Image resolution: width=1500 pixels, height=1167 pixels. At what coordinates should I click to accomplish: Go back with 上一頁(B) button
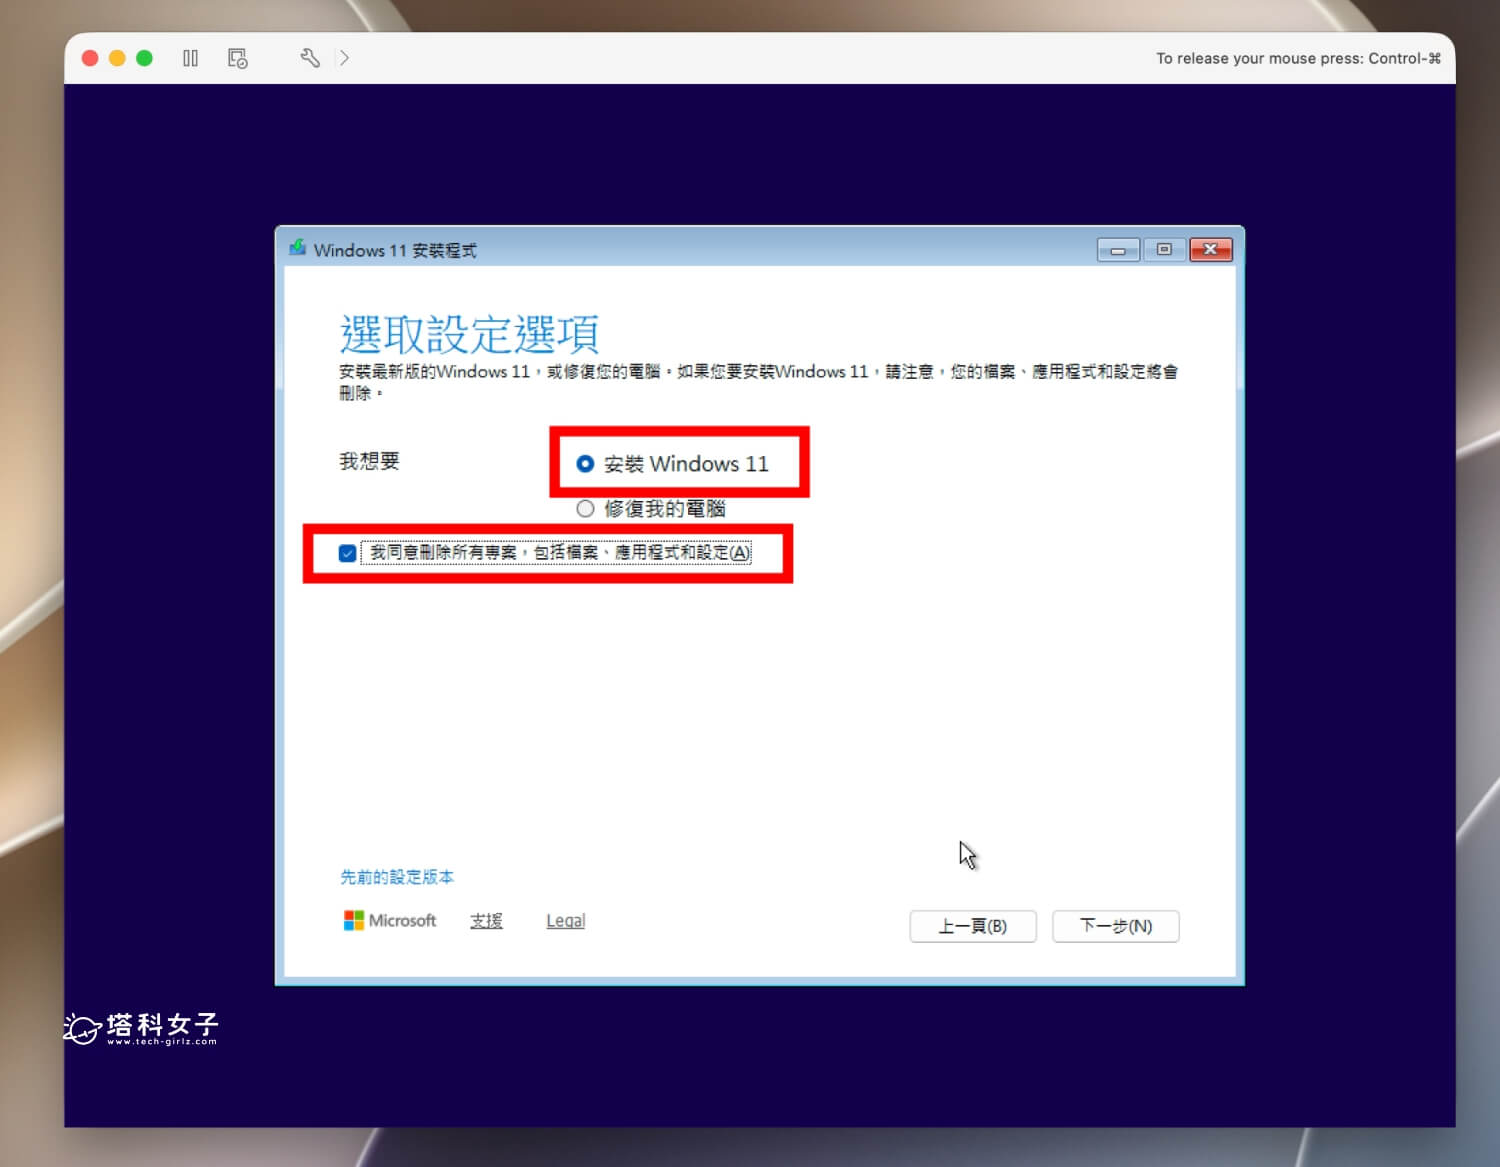(x=973, y=926)
